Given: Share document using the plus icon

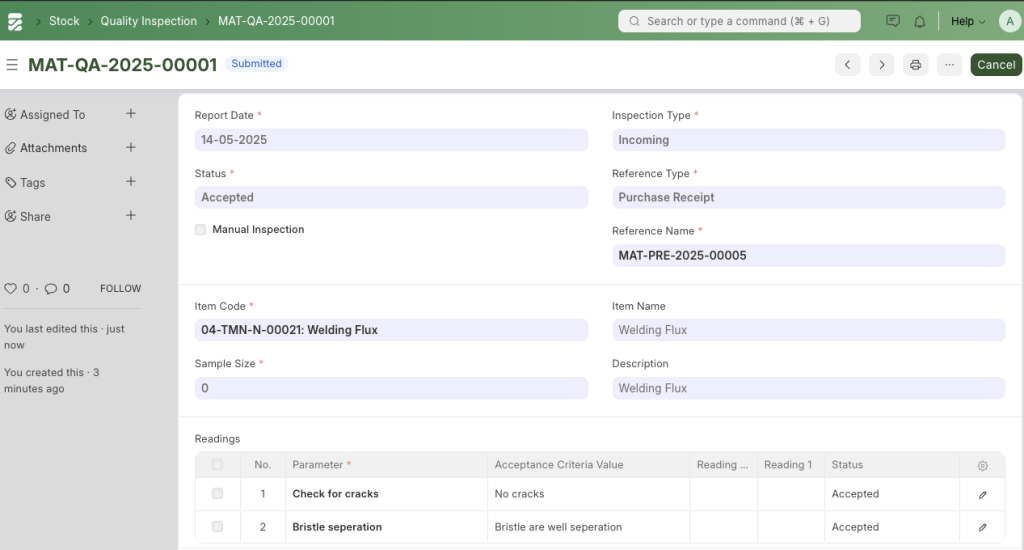Looking at the screenshot, I should (x=131, y=216).
